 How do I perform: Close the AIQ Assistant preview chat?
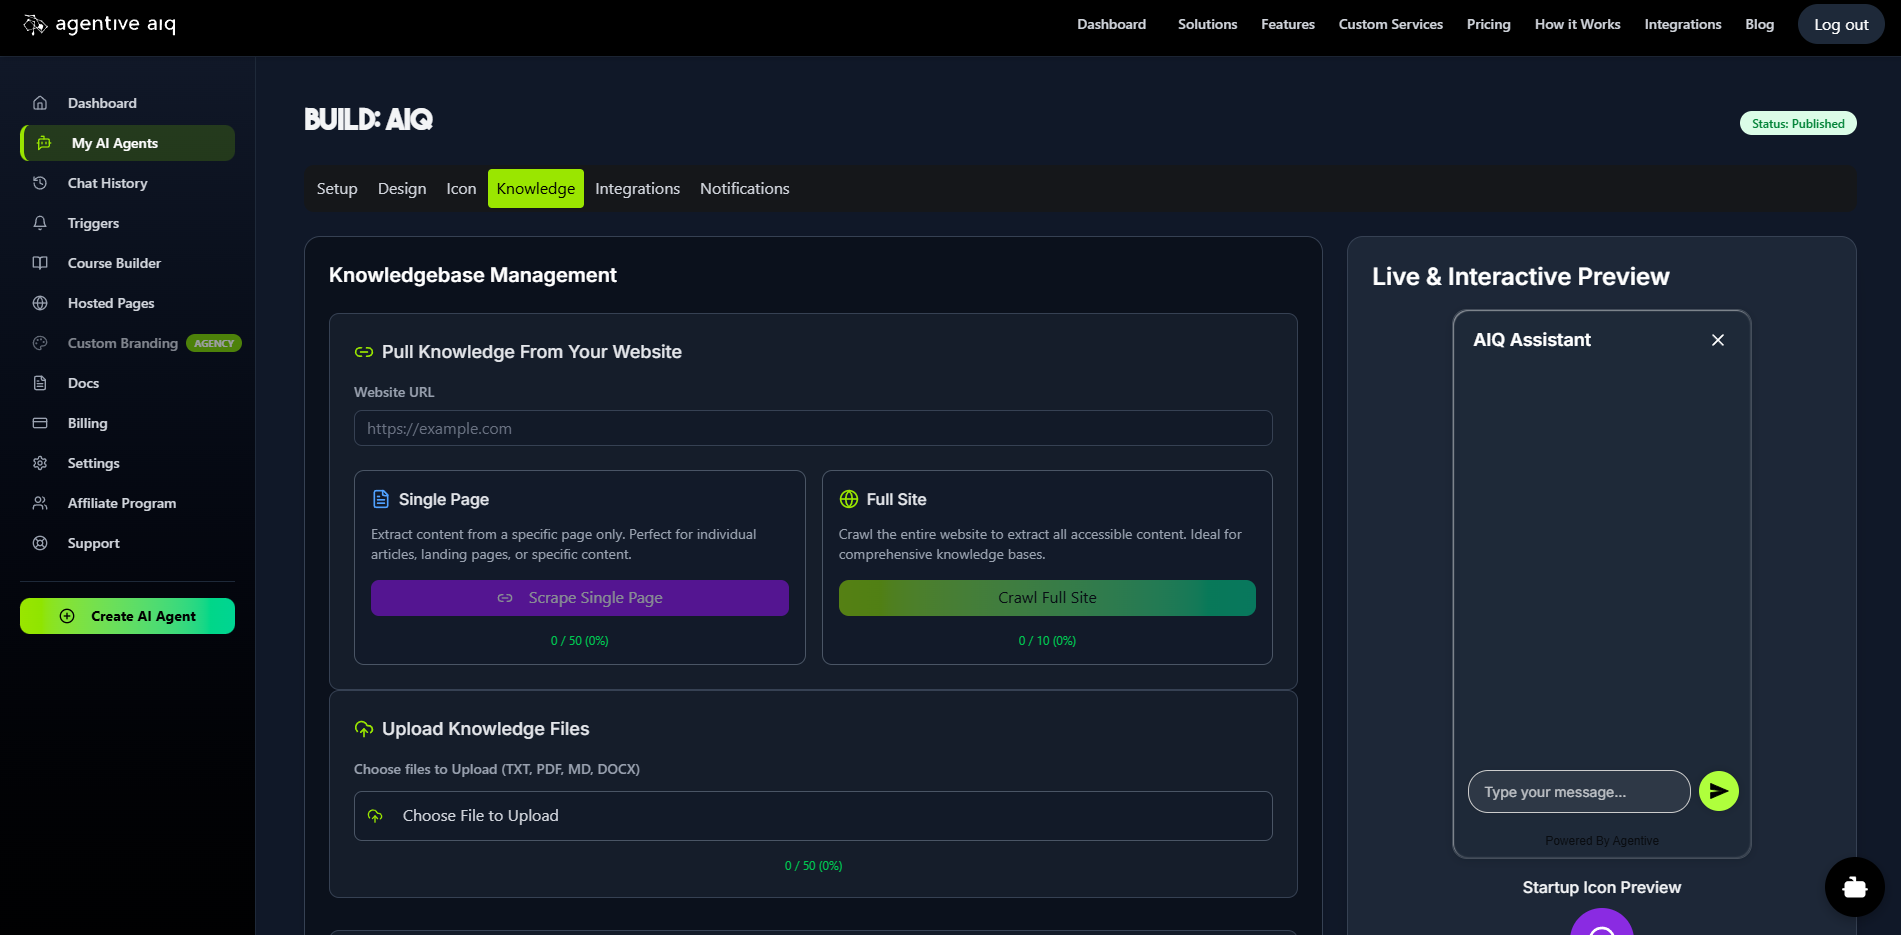point(1718,340)
